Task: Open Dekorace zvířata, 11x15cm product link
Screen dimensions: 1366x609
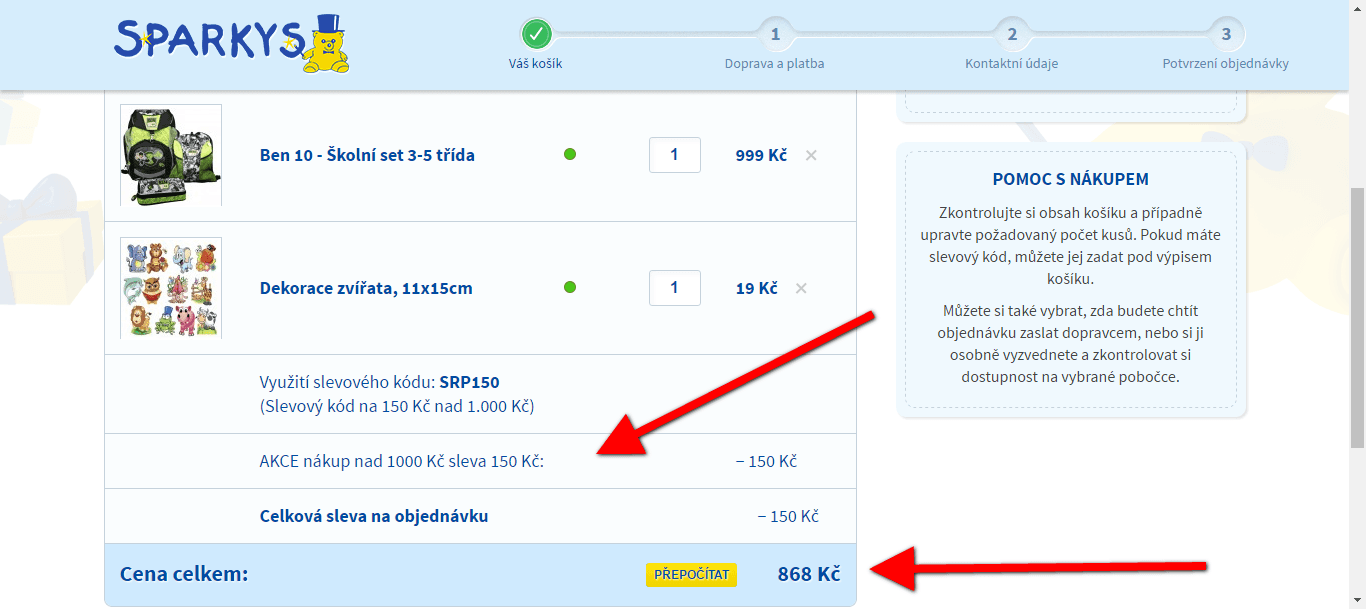Action: point(366,289)
